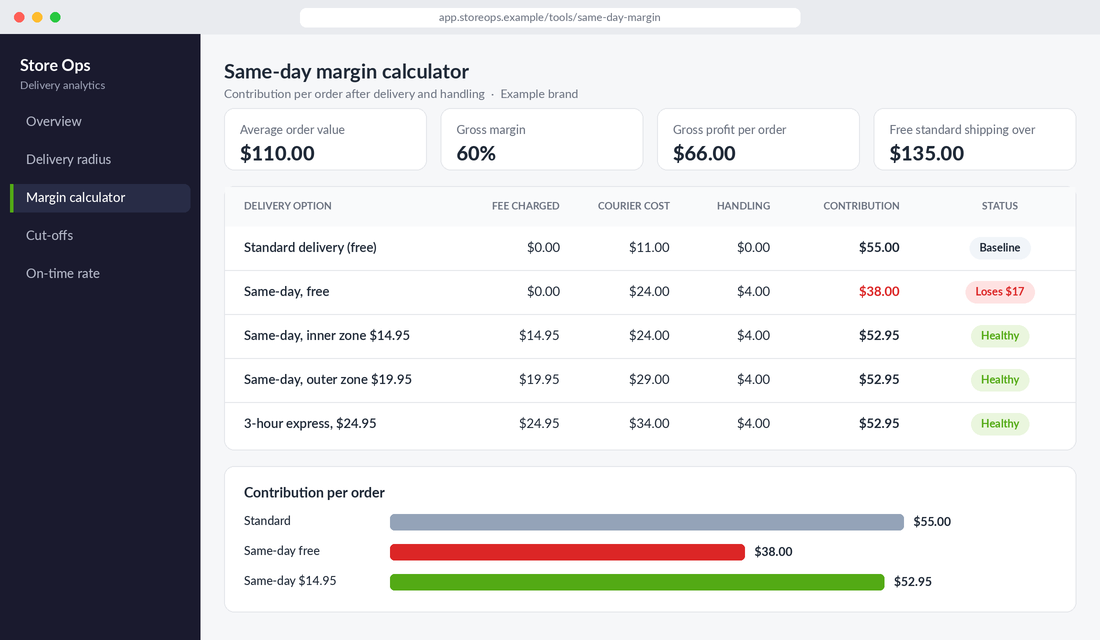Screen dimensions: 1100x640
Task: Select Margin calculator in sidebar
Action: tap(100, 198)
